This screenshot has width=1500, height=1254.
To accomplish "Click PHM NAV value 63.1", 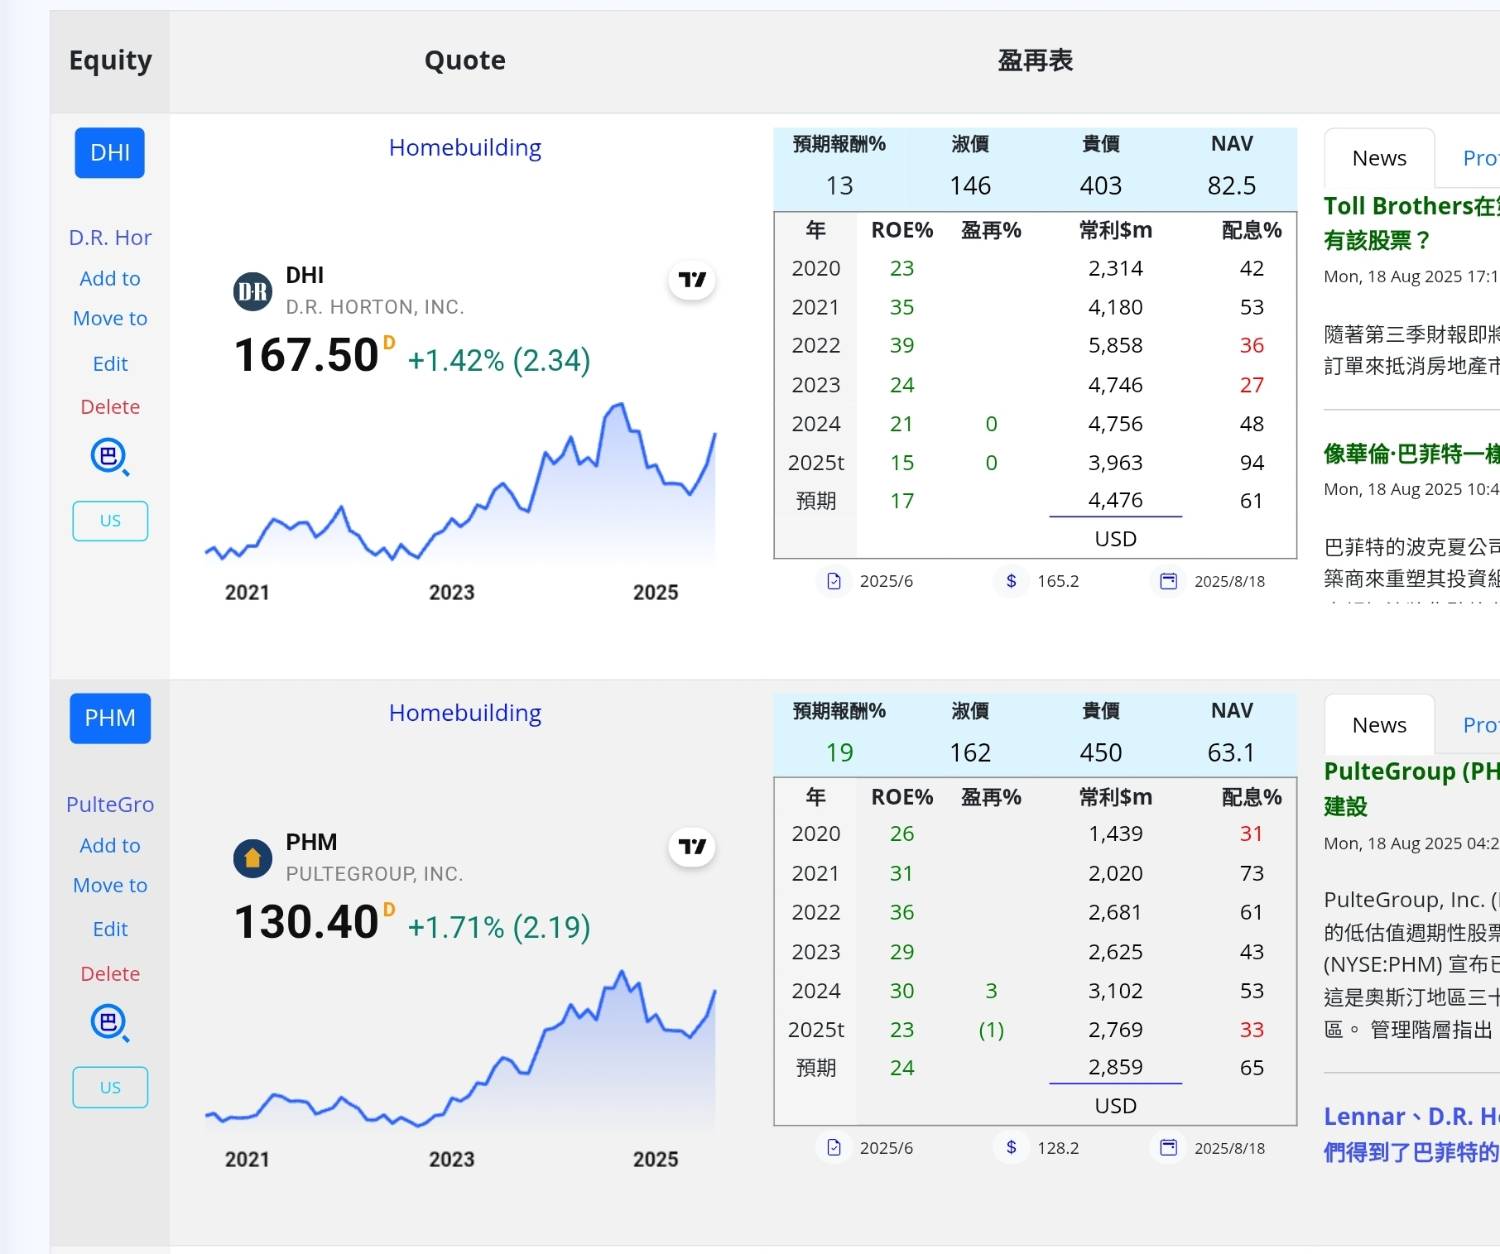I will point(1231,753).
